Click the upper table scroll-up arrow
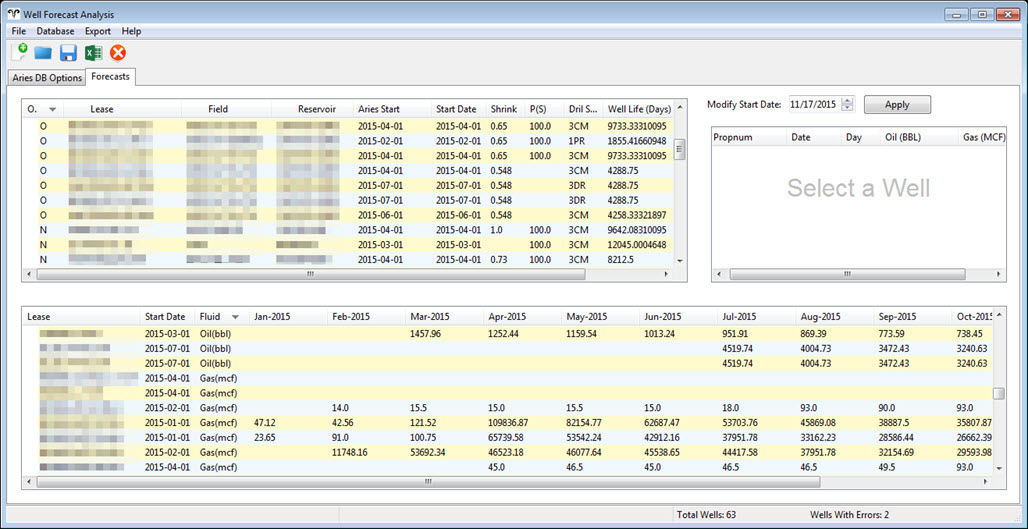This screenshot has height=529, width=1028. tap(680, 107)
